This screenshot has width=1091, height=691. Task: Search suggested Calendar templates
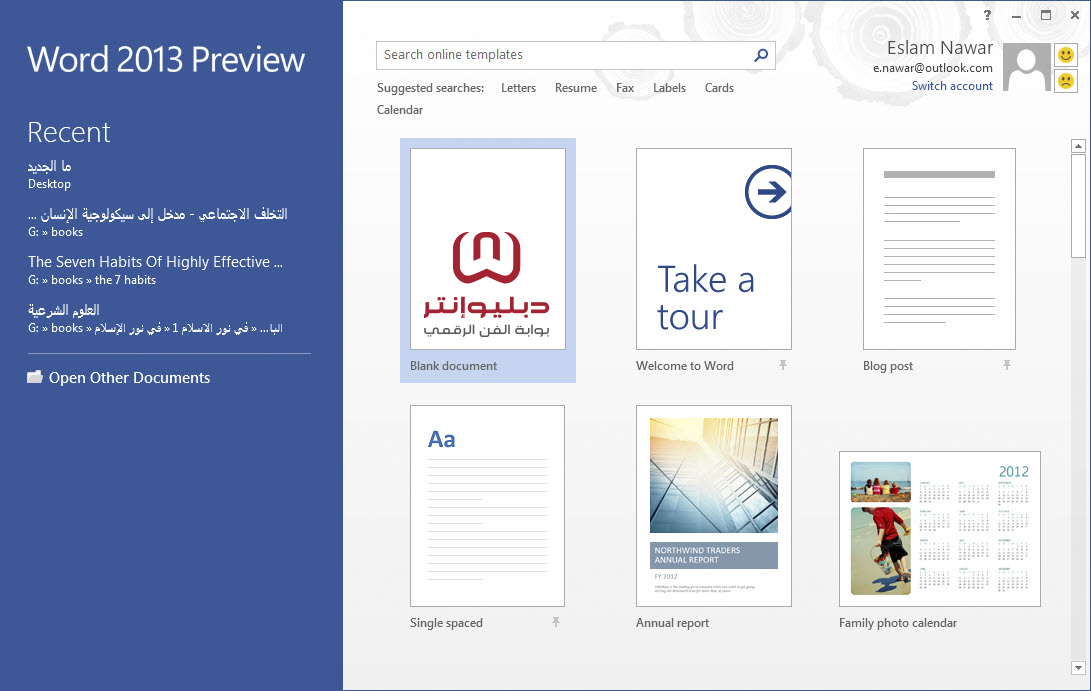pos(400,110)
